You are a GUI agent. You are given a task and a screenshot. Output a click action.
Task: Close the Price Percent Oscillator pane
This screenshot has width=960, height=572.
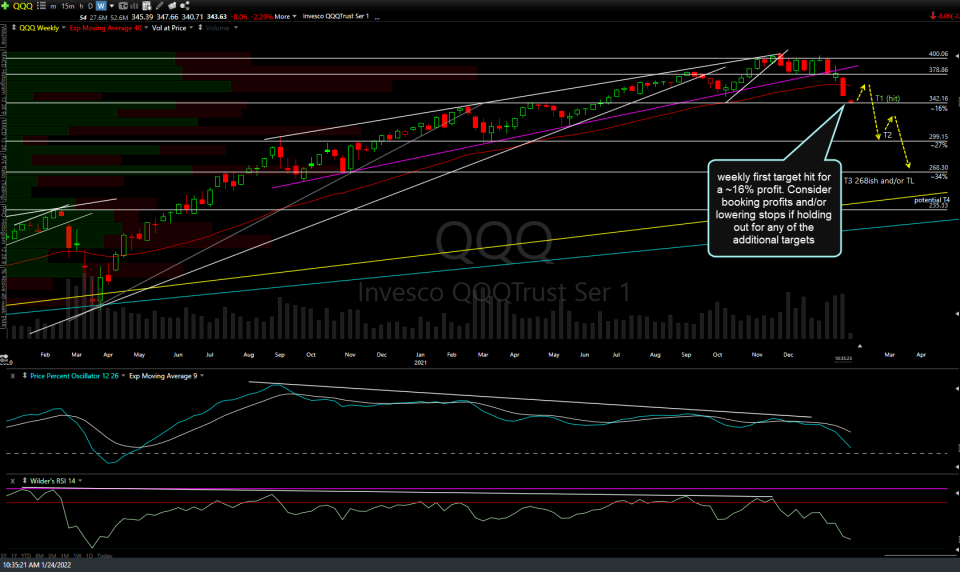click(x=12, y=376)
